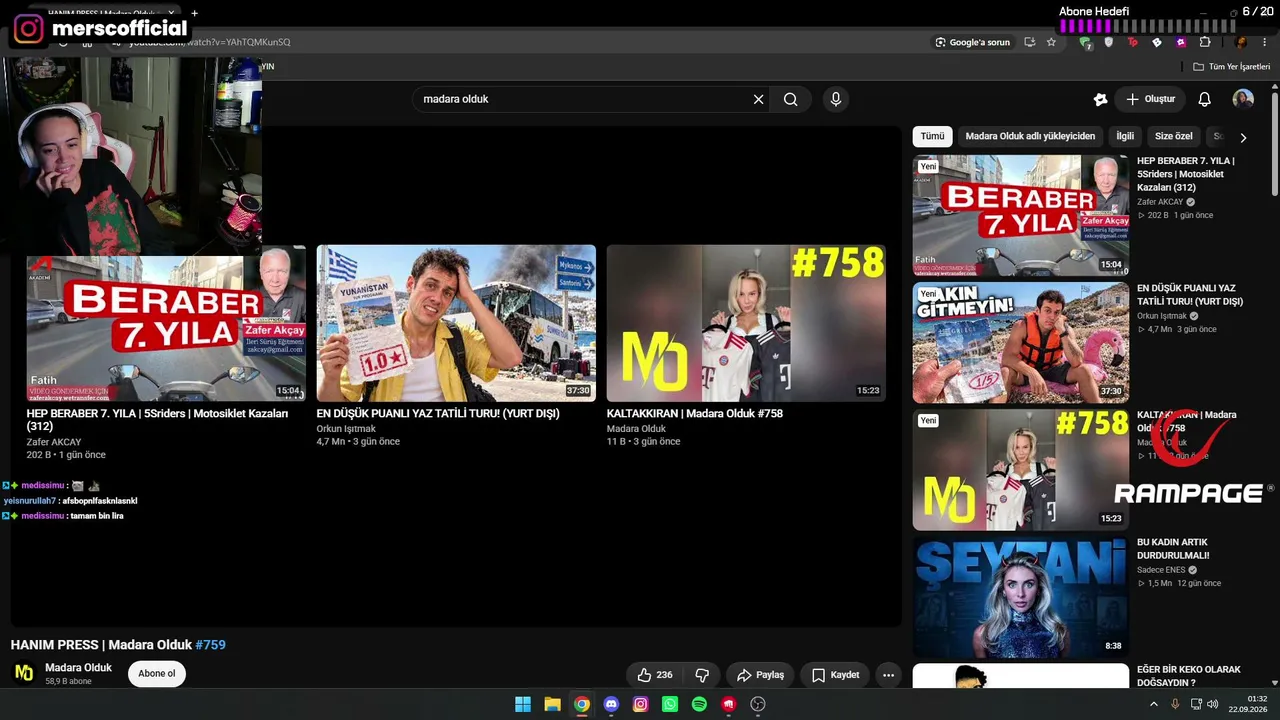Select the İlgili filter chip
The width and height of the screenshot is (1280, 720).
click(x=1125, y=136)
